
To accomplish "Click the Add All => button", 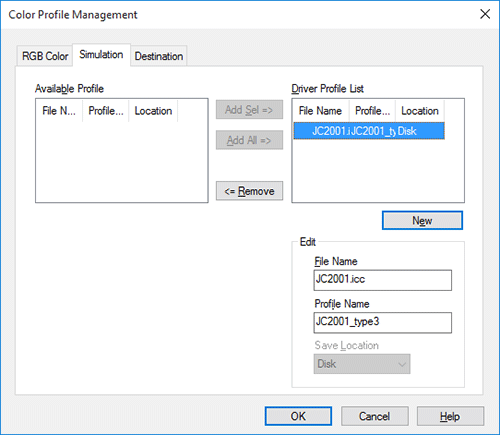I will click(249, 140).
